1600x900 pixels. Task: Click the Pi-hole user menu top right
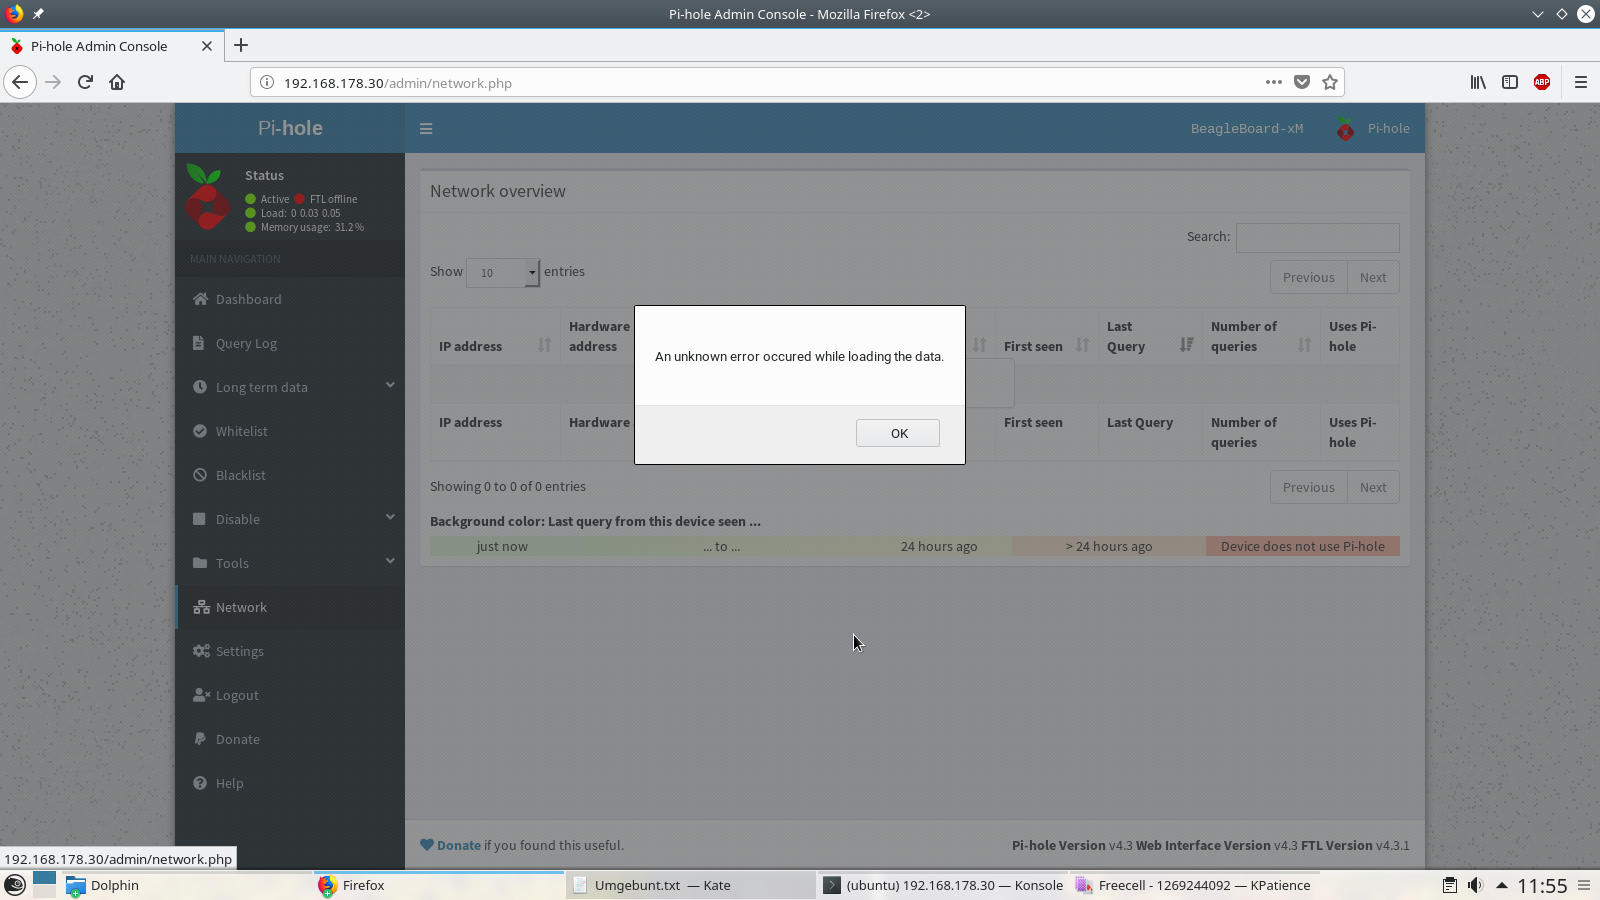tap(1372, 129)
